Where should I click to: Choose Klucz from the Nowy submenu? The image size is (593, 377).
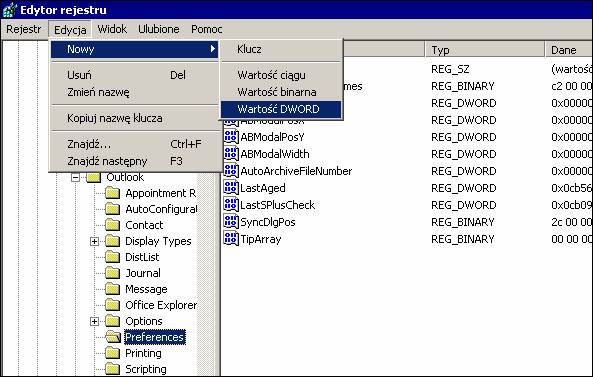pyautogui.click(x=281, y=49)
